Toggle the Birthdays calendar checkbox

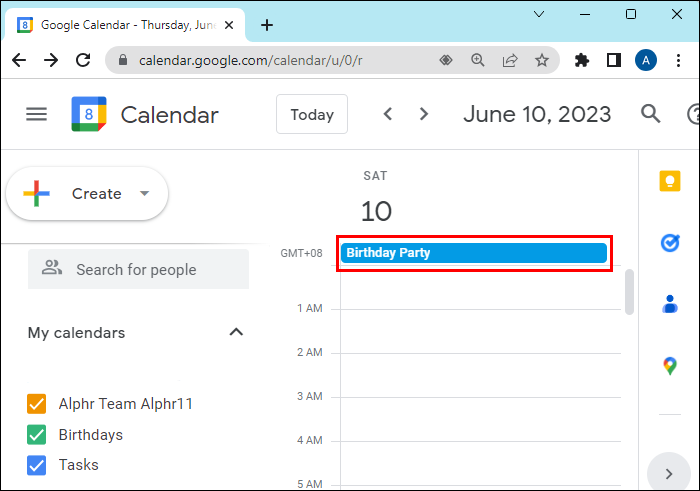click(x=37, y=435)
